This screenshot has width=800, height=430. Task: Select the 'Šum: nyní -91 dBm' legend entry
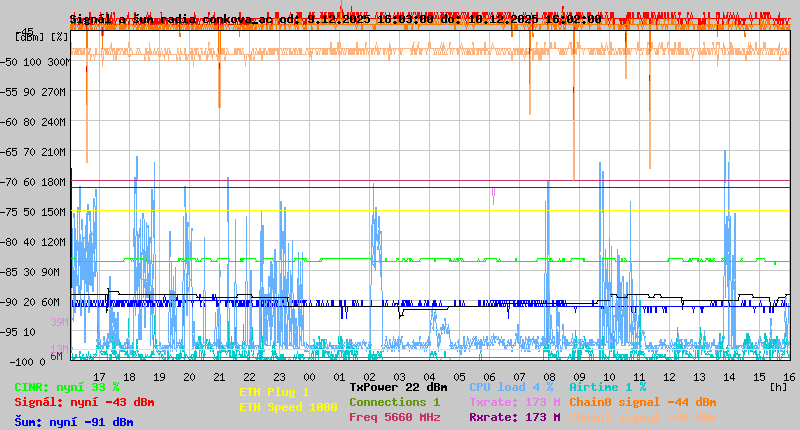pos(74,422)
